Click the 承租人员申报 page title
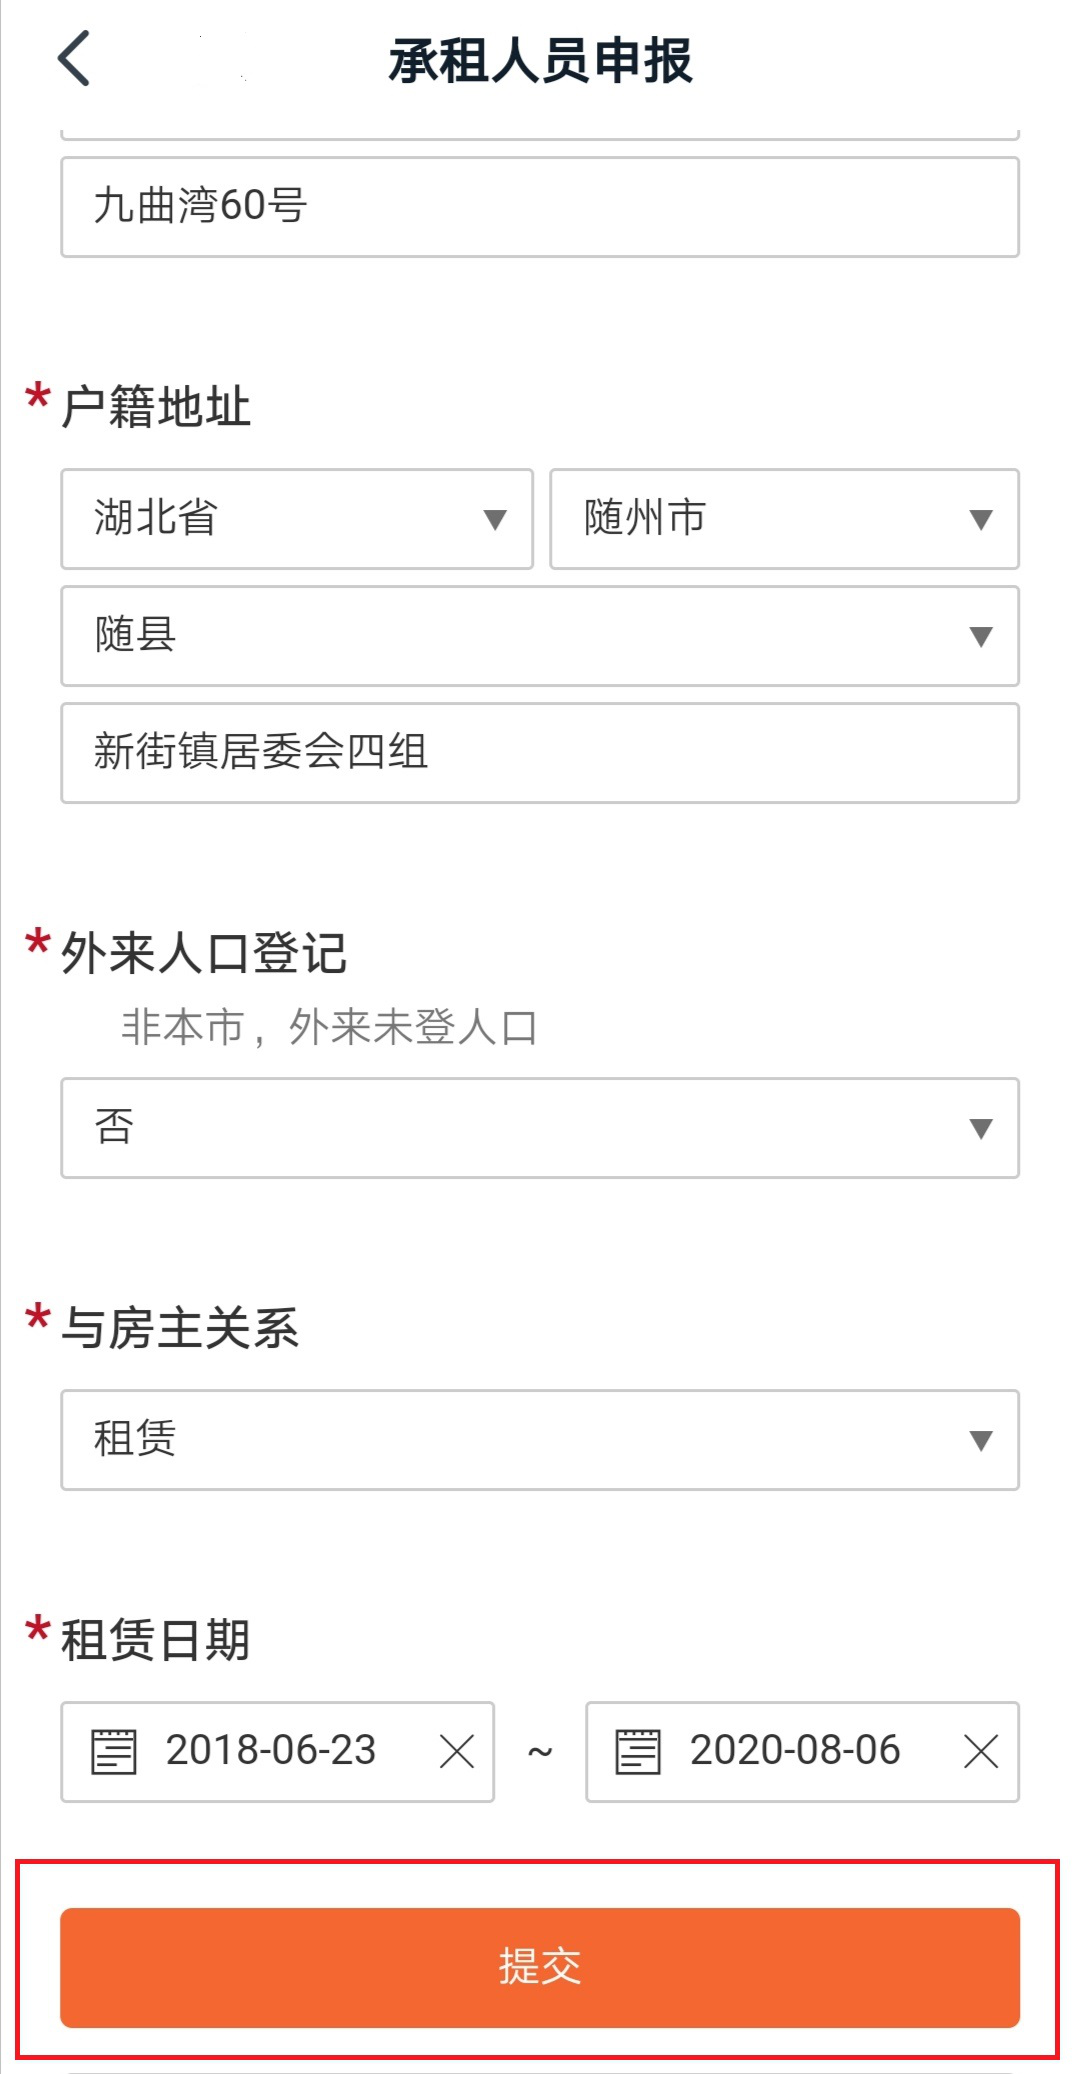The image size is (1080, 2074). point(540,61)
